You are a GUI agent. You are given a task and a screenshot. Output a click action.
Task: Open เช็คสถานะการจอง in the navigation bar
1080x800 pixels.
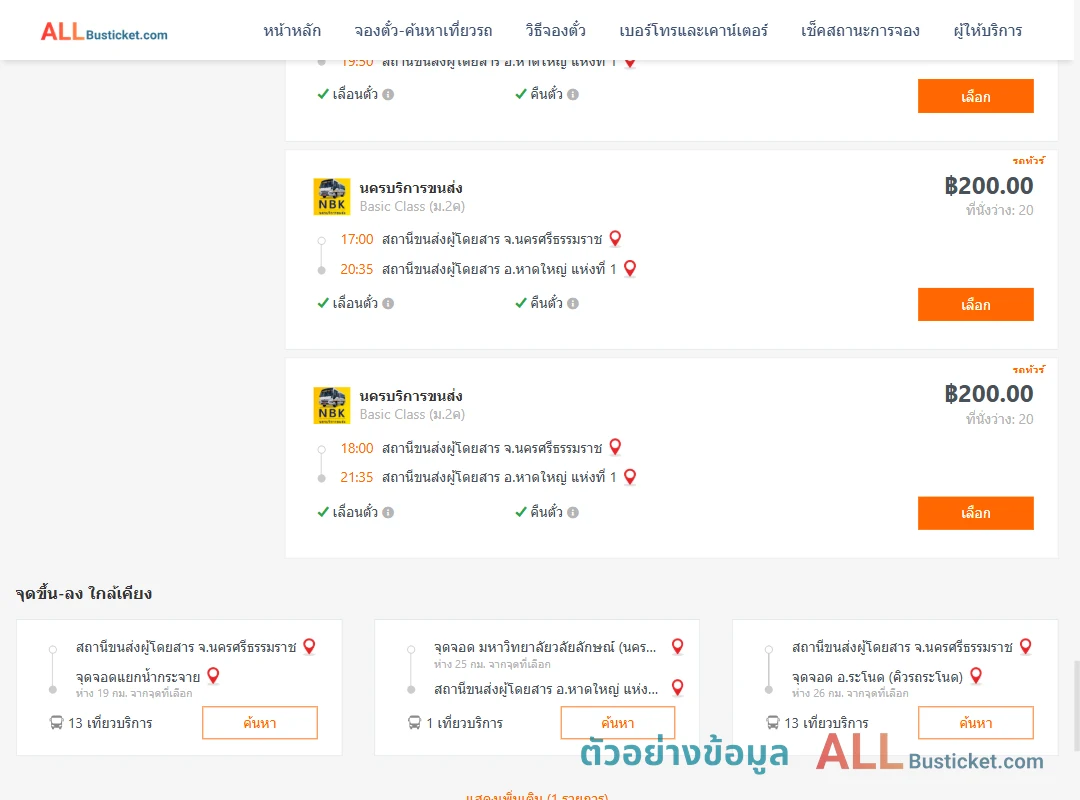pyautogui.click(x=860, y=31)
